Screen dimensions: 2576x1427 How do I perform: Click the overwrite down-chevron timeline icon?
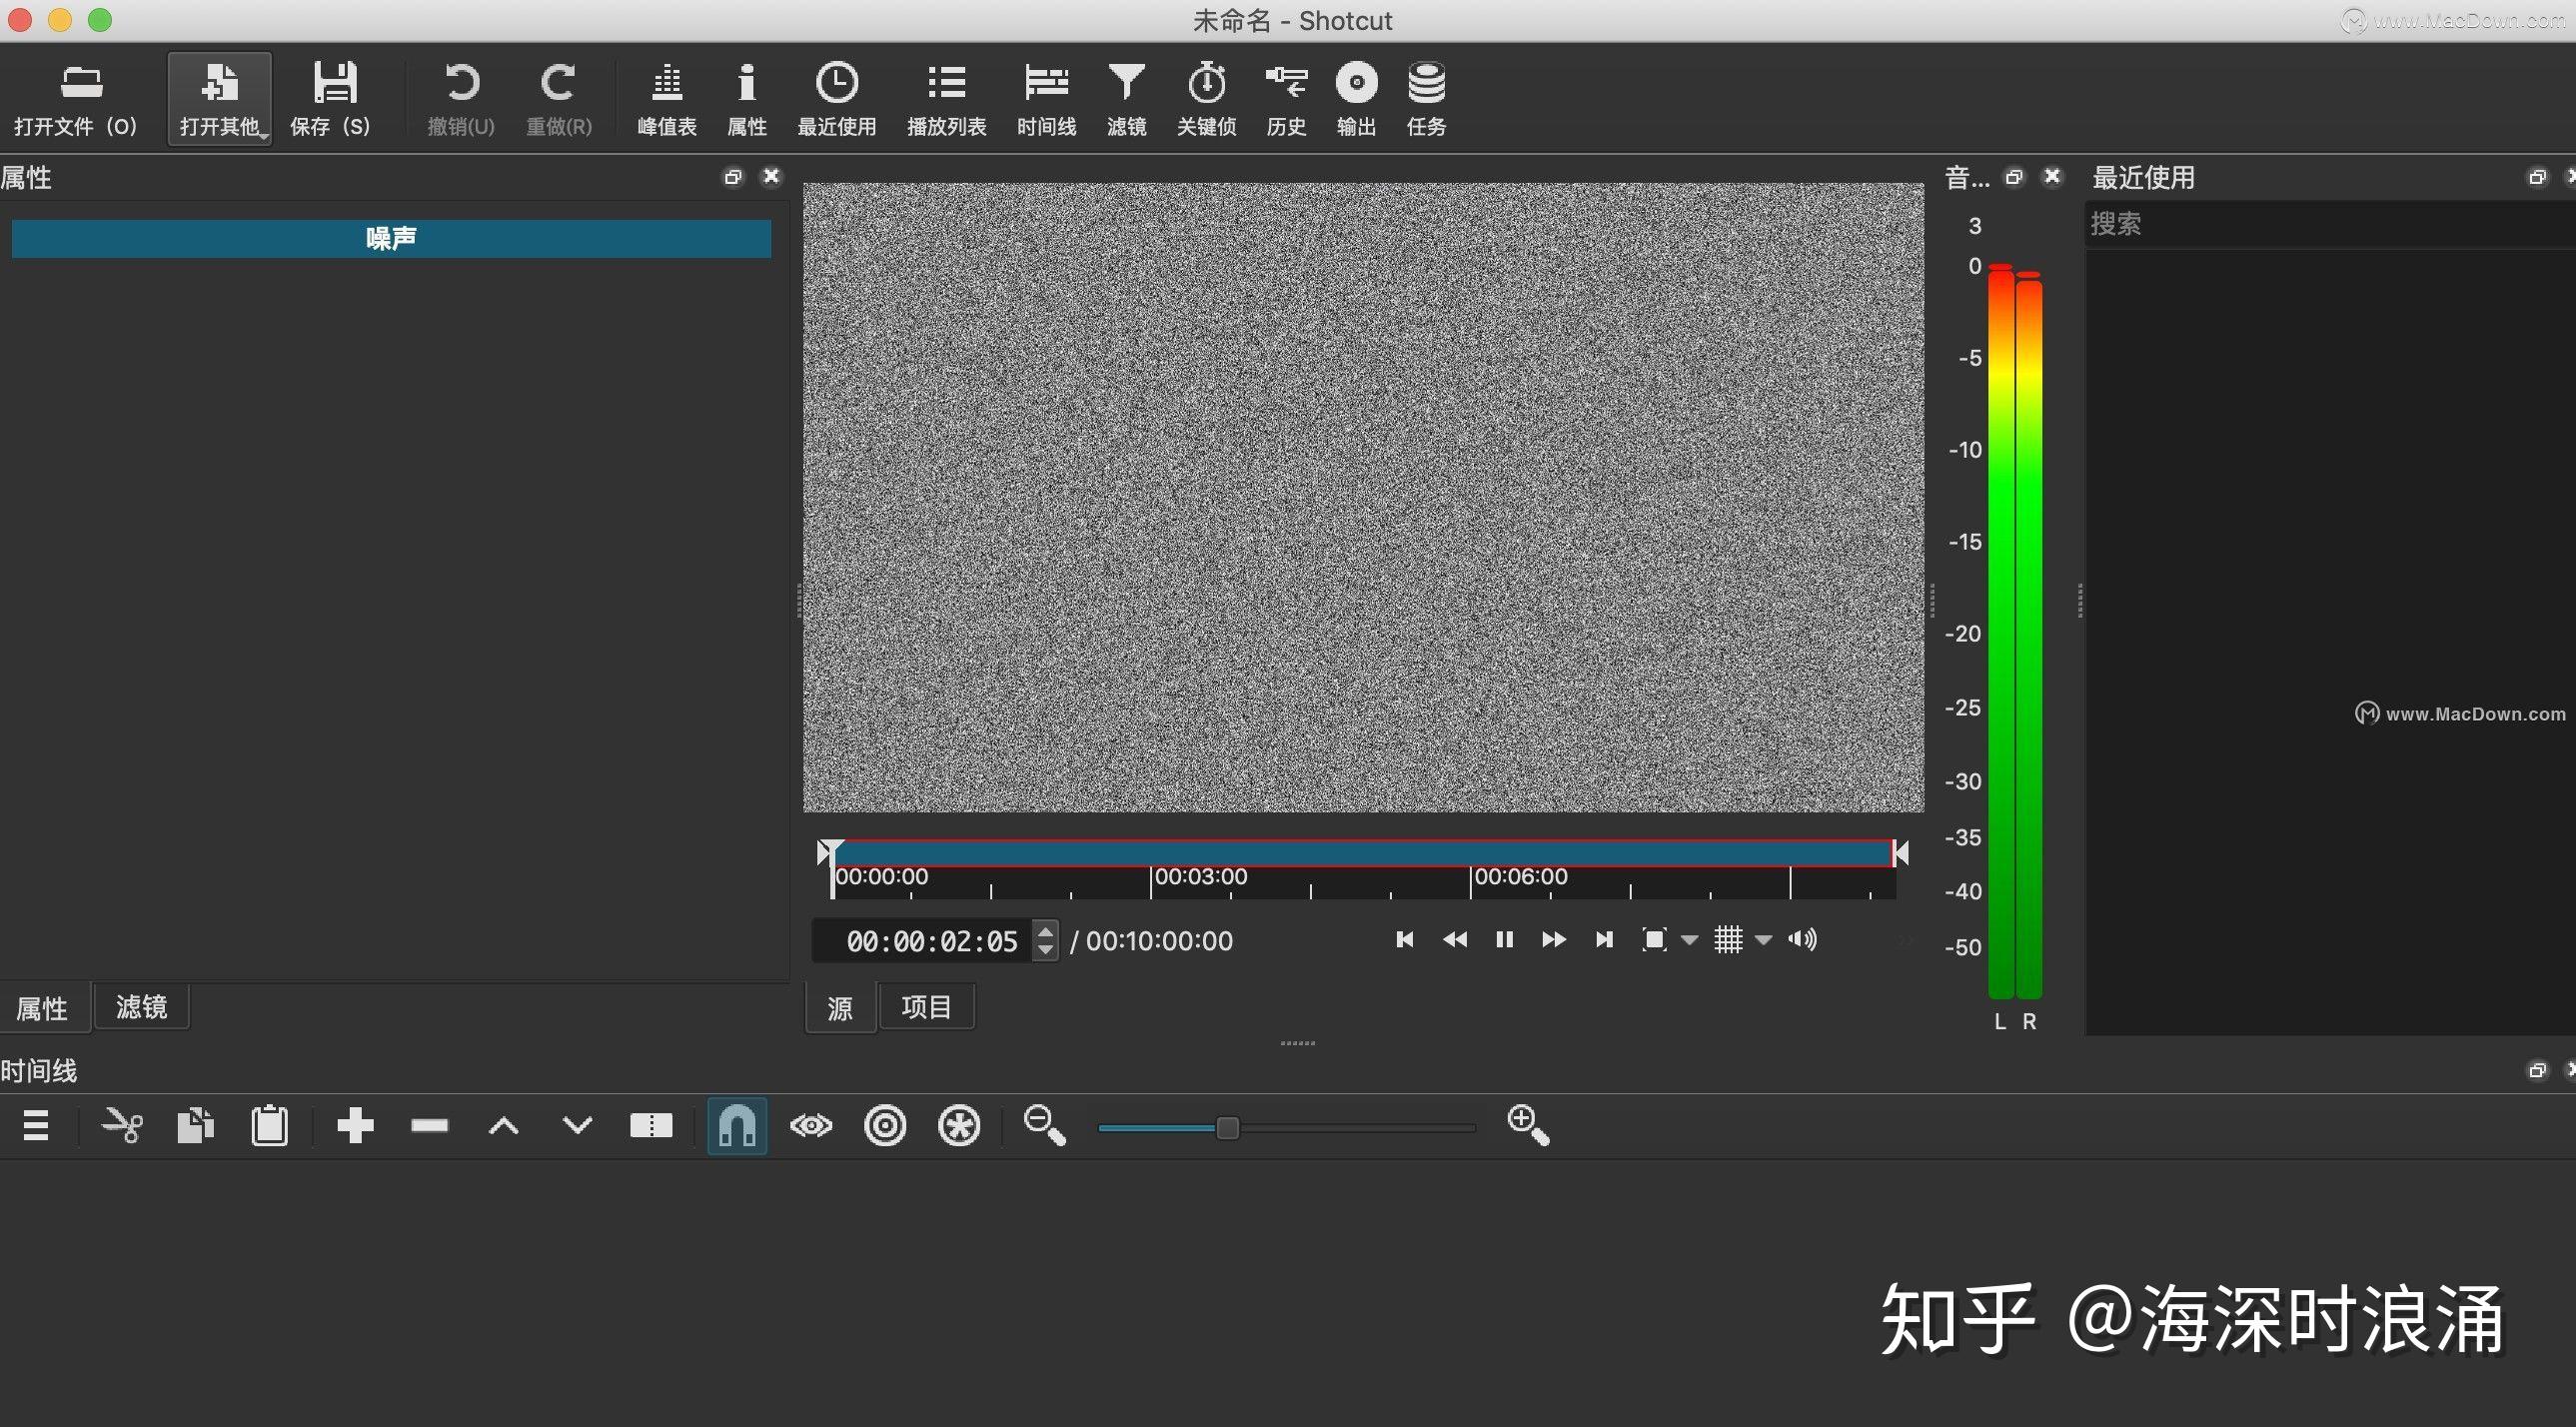click(x=577, y=1126)
